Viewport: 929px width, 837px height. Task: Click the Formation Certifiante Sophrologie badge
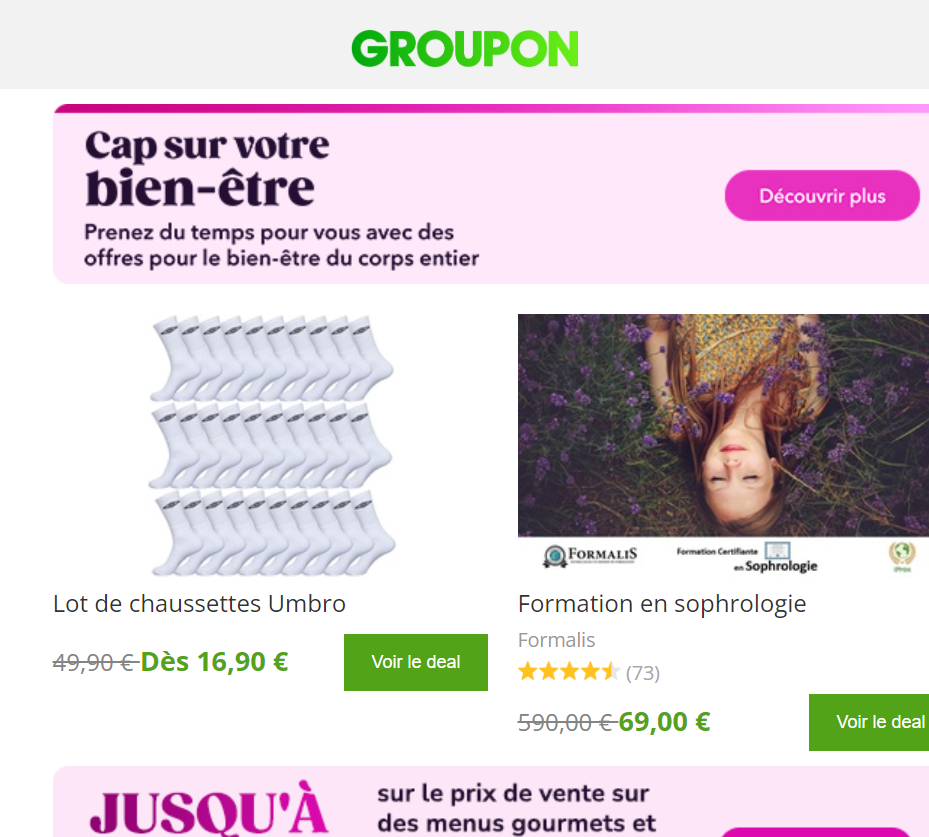click(x=747, y=557)
